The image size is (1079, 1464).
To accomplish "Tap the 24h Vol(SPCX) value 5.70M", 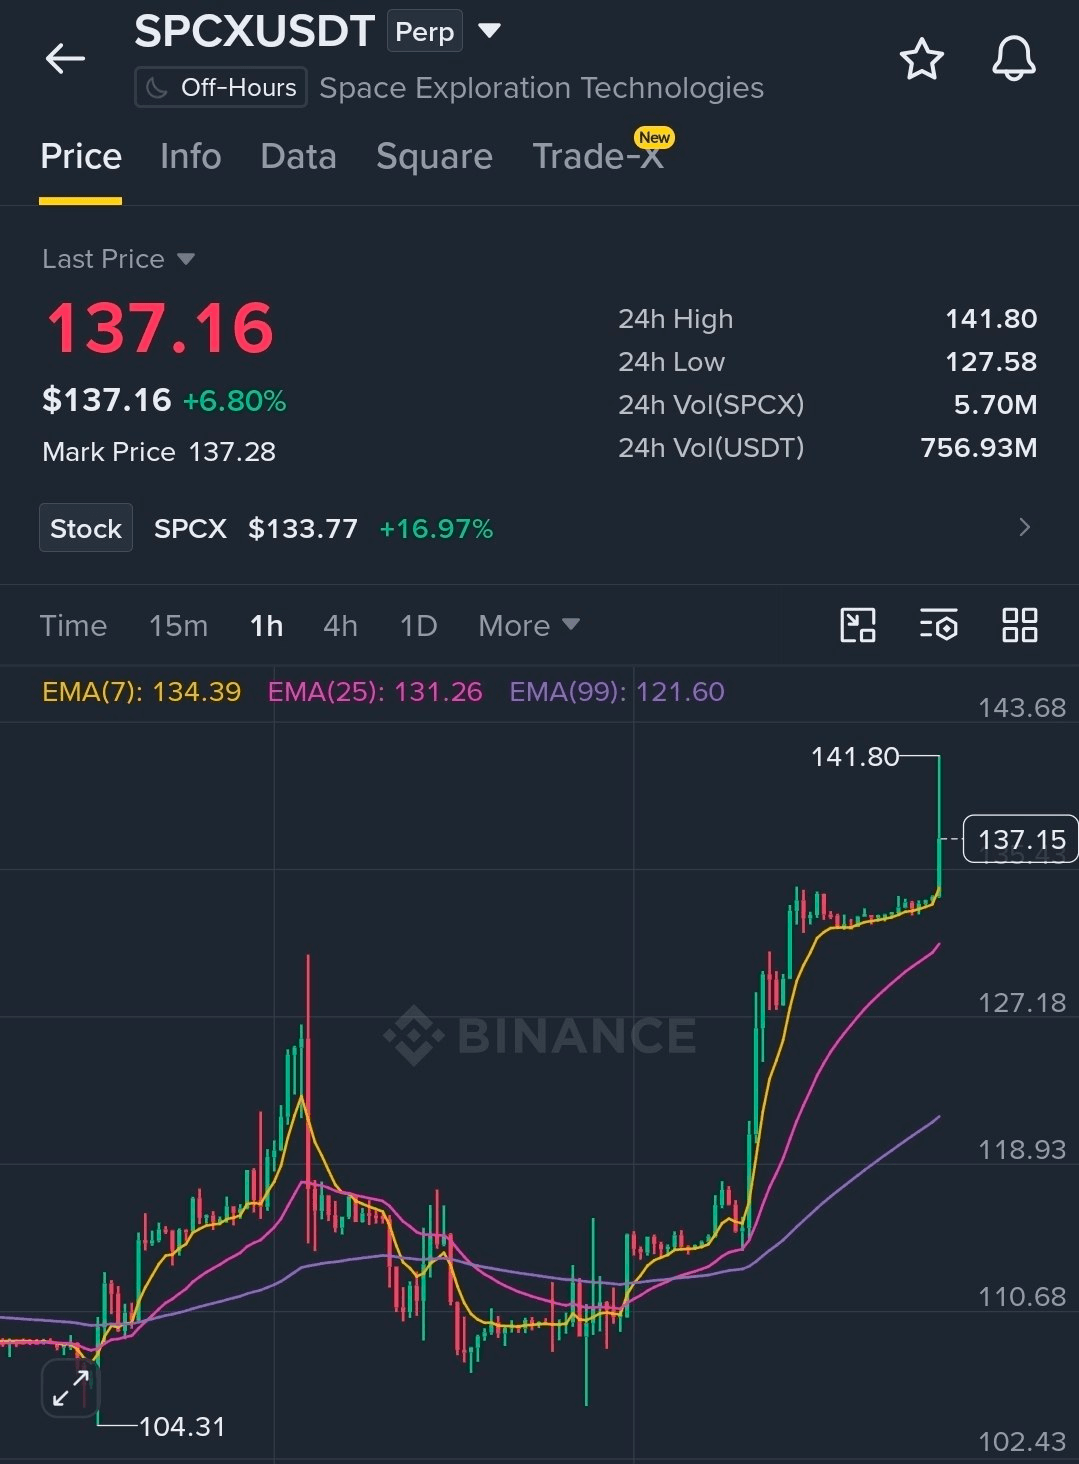I will [x=995, y=405].
